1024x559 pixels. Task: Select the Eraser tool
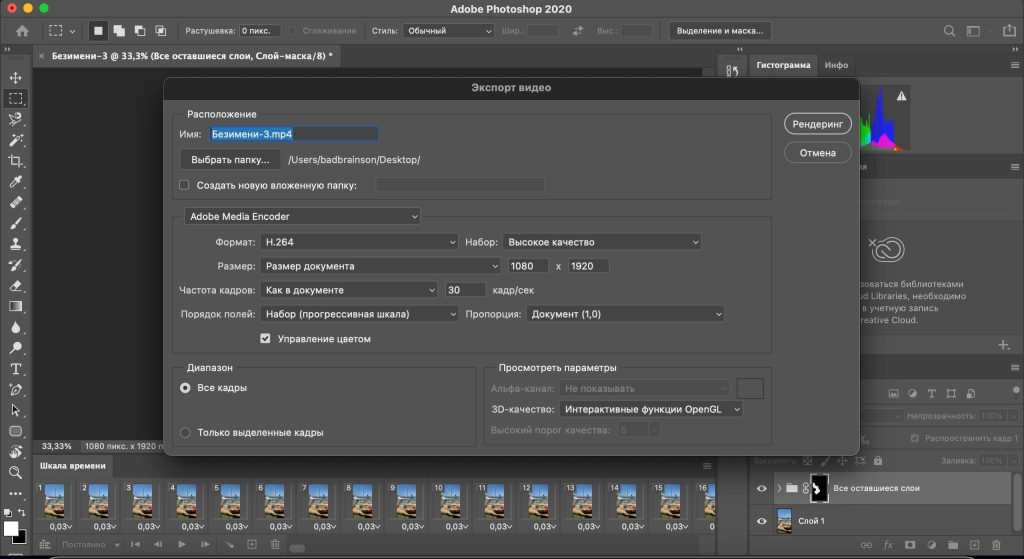[x=15, y=285]
